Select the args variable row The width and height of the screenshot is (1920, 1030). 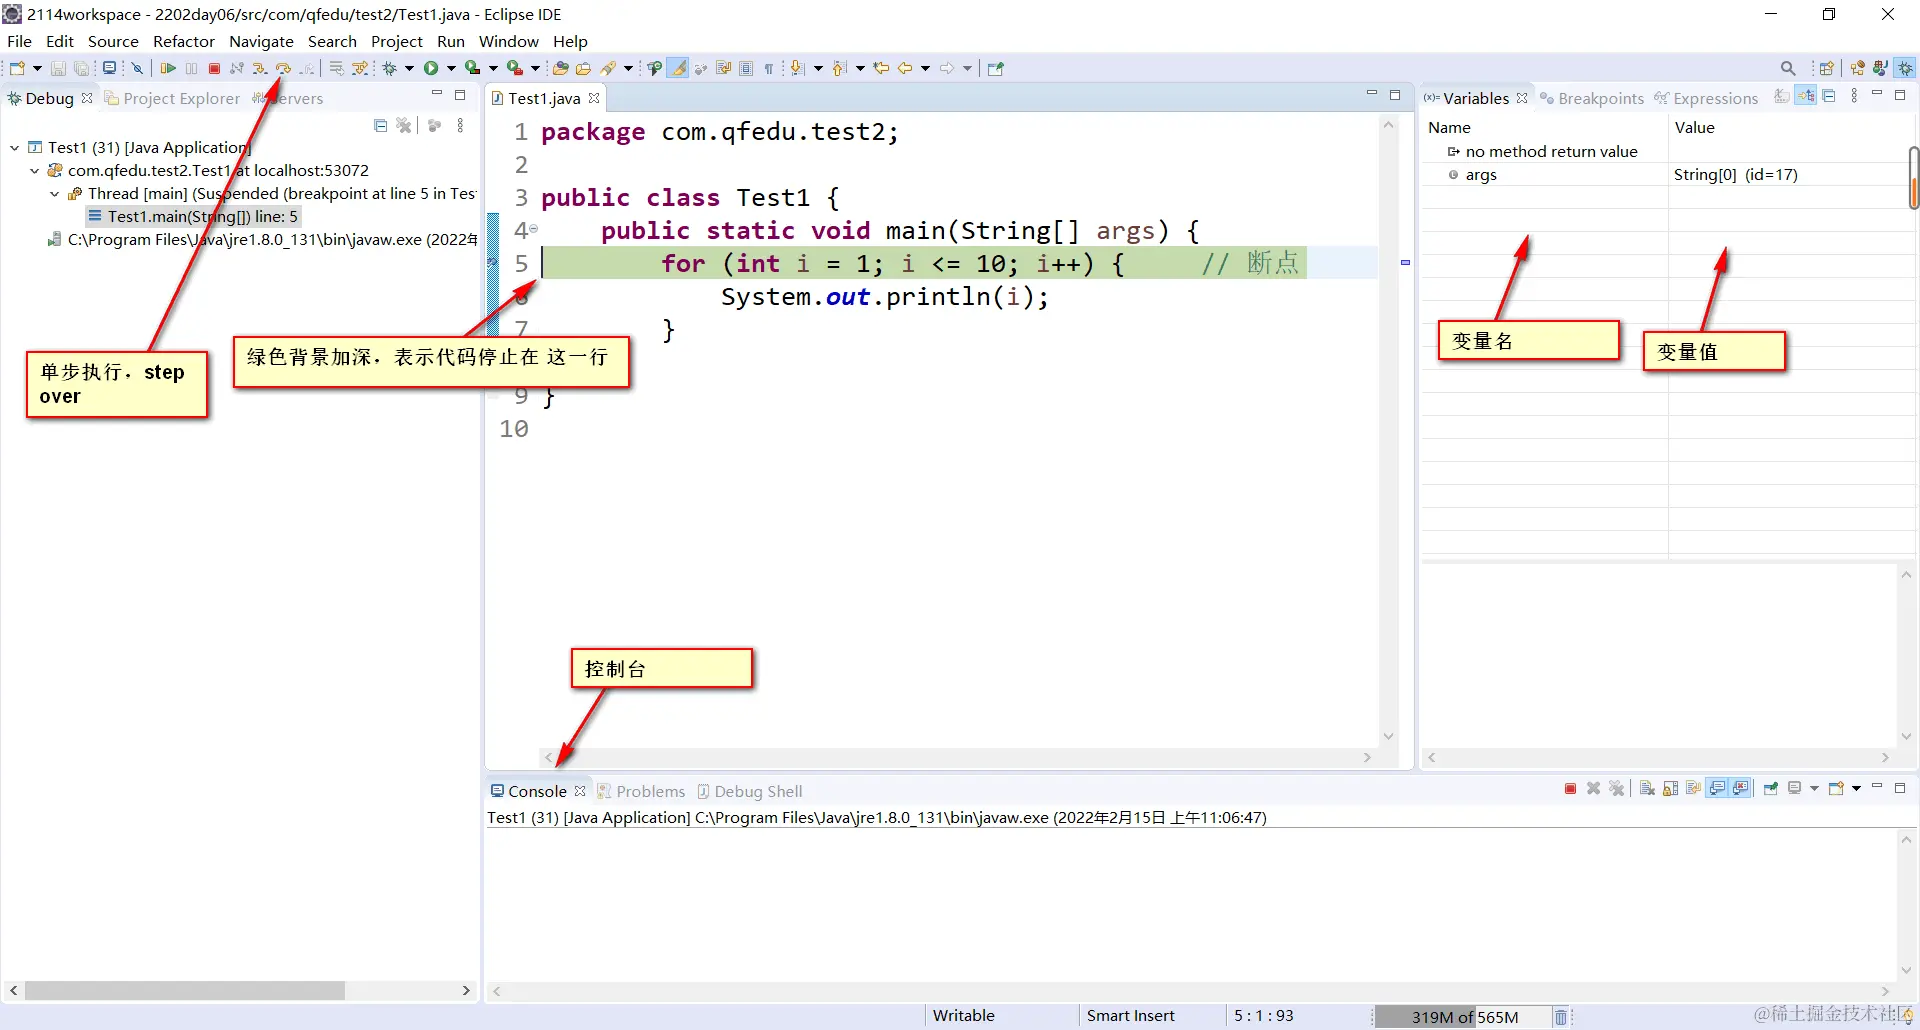click(x=1668, y=175)
